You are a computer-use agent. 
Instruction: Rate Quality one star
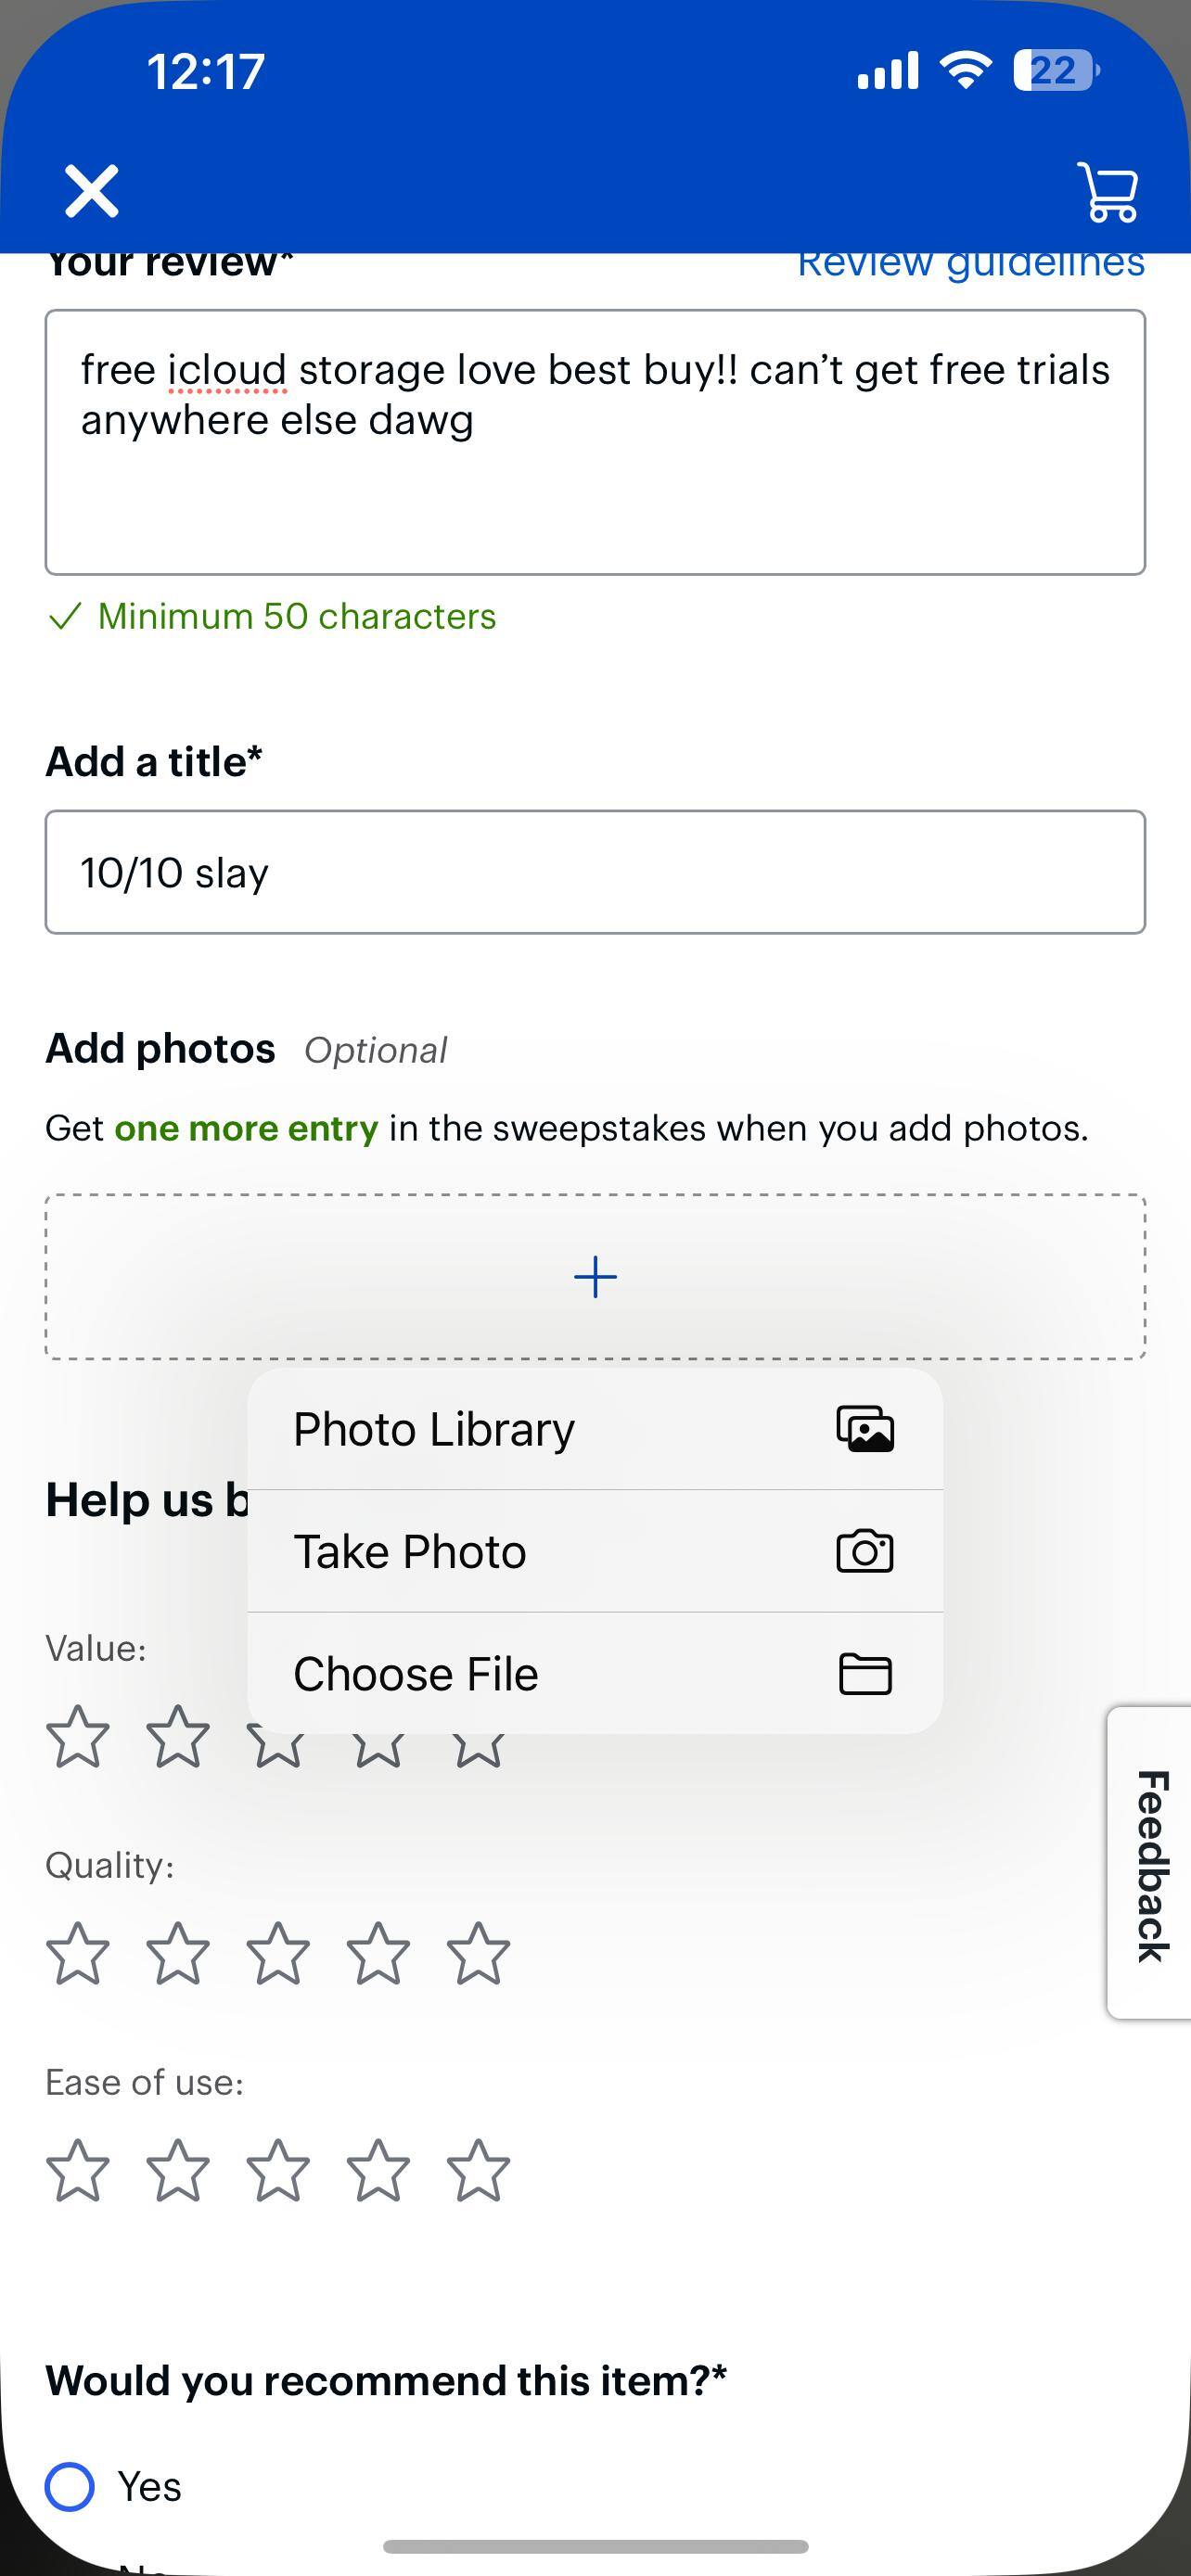pos(78,1952)
